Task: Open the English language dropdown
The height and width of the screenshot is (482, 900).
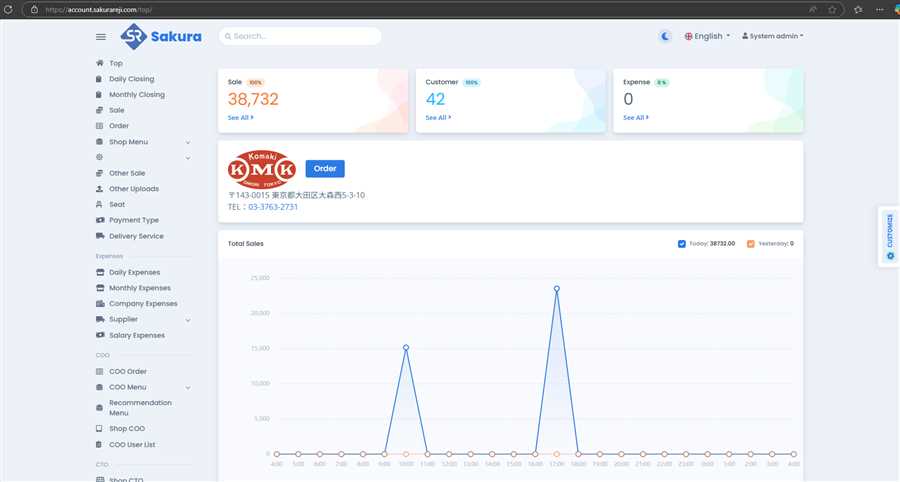Action: click(707, 36)
